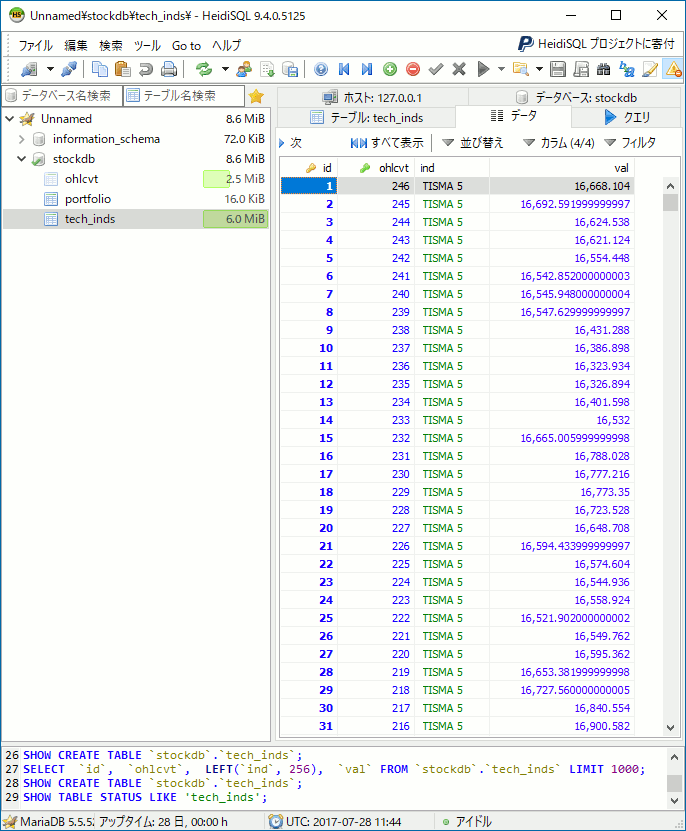This screenshot has height=831, width=686.
Task: Switch to the クエリ tab
Action: click(x=627, y=117)
